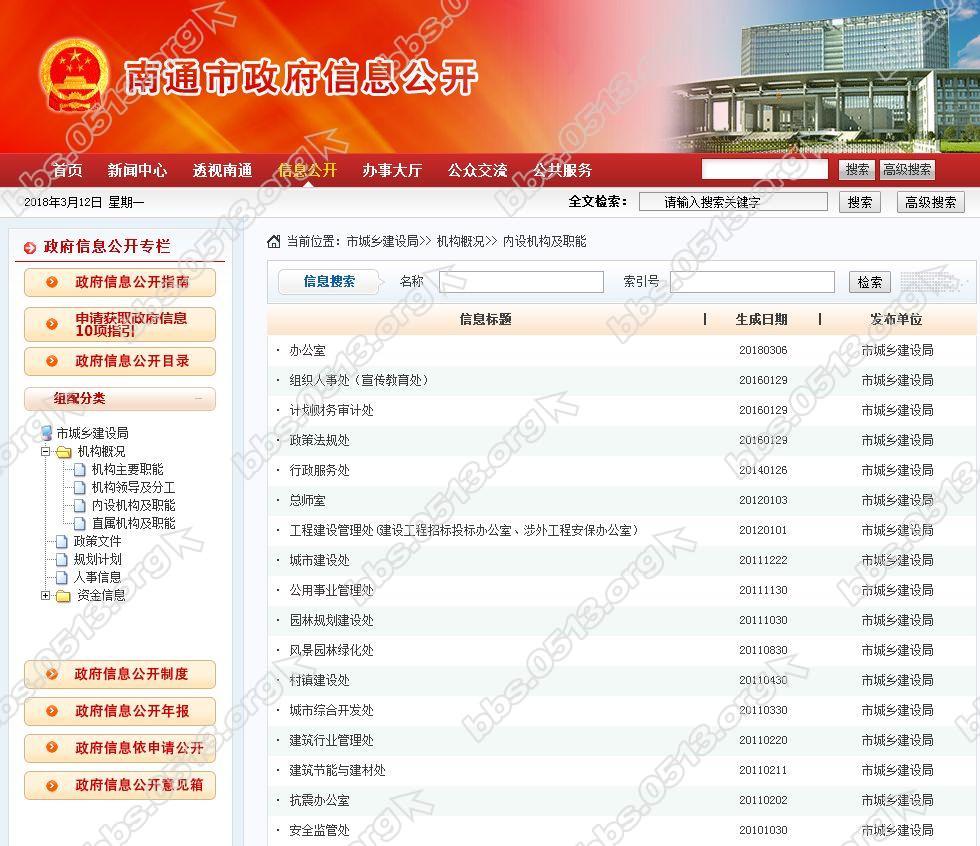Click the computer icon next to 市城乡建设局
Viewport: 980px width, 846px height.
46,433
